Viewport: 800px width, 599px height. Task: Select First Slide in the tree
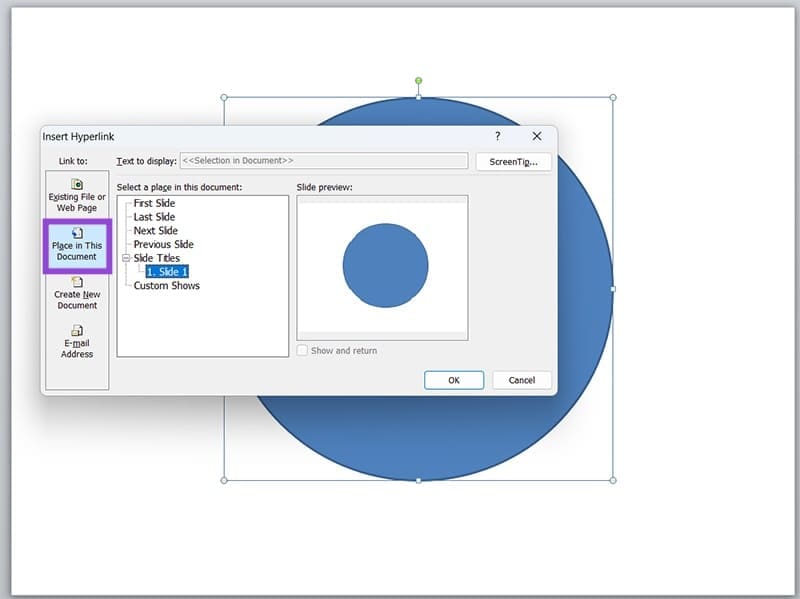tap(154, 203)
